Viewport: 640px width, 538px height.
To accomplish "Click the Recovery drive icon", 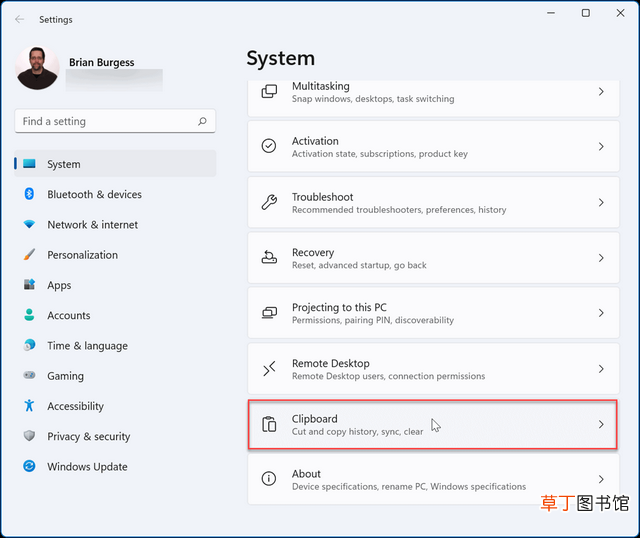I will [269, 257].
